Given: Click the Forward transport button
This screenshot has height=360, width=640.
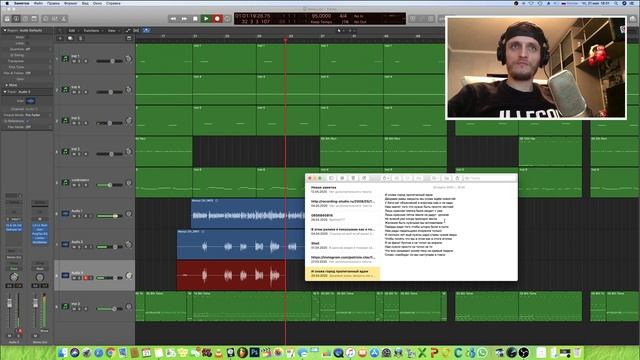Looking at the screenshot, I should point(184,19).
